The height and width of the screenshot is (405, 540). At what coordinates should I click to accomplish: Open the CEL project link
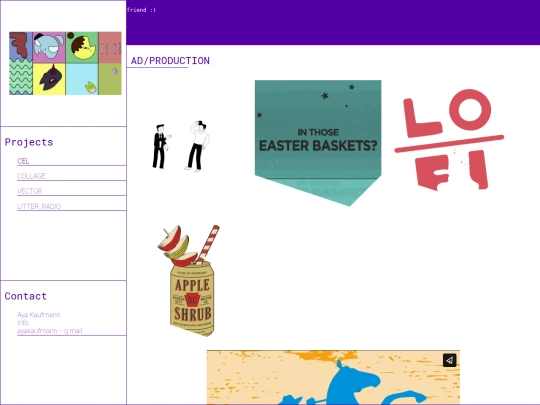[23, 161]
